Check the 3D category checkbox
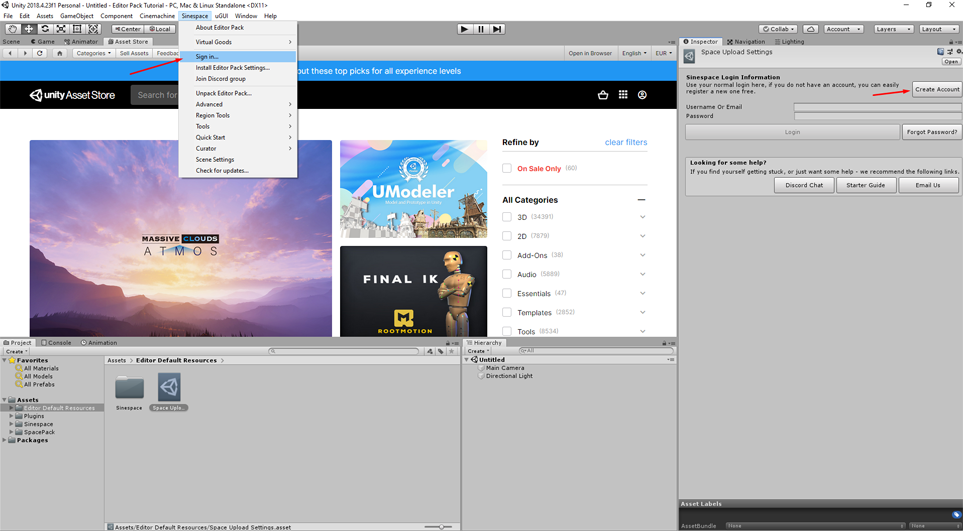This screenshot has width=963, height=531. click(x=507, y=217)
